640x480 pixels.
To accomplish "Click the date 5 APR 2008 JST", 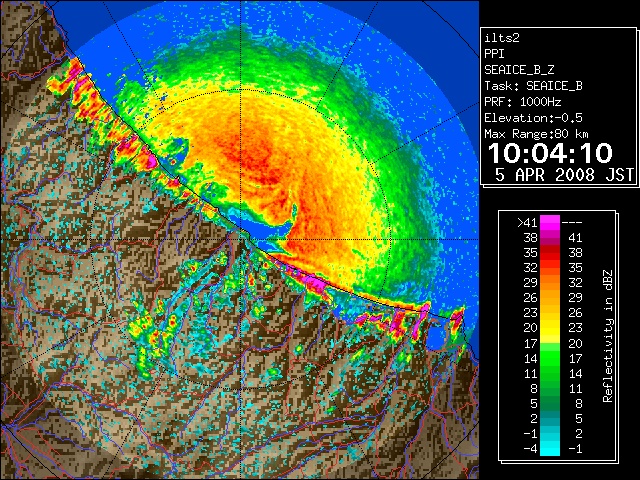I will point(564,175).
